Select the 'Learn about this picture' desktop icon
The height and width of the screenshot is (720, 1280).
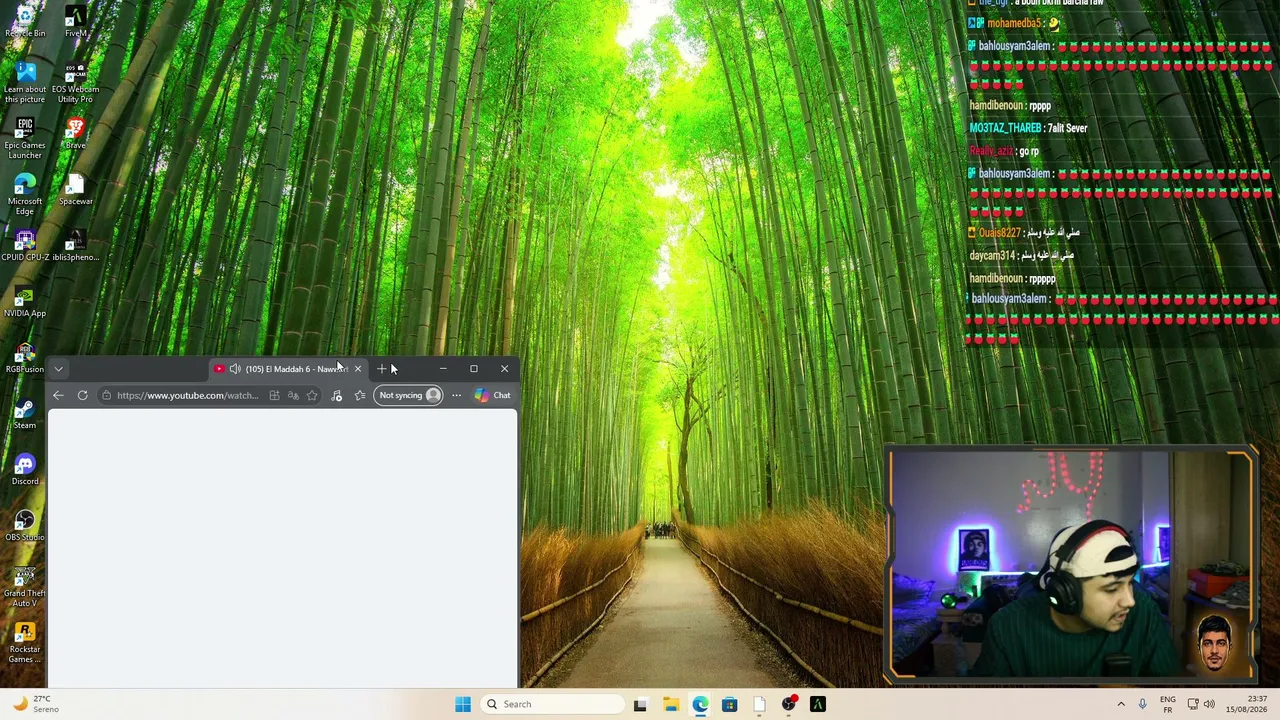tap(25, 82)
